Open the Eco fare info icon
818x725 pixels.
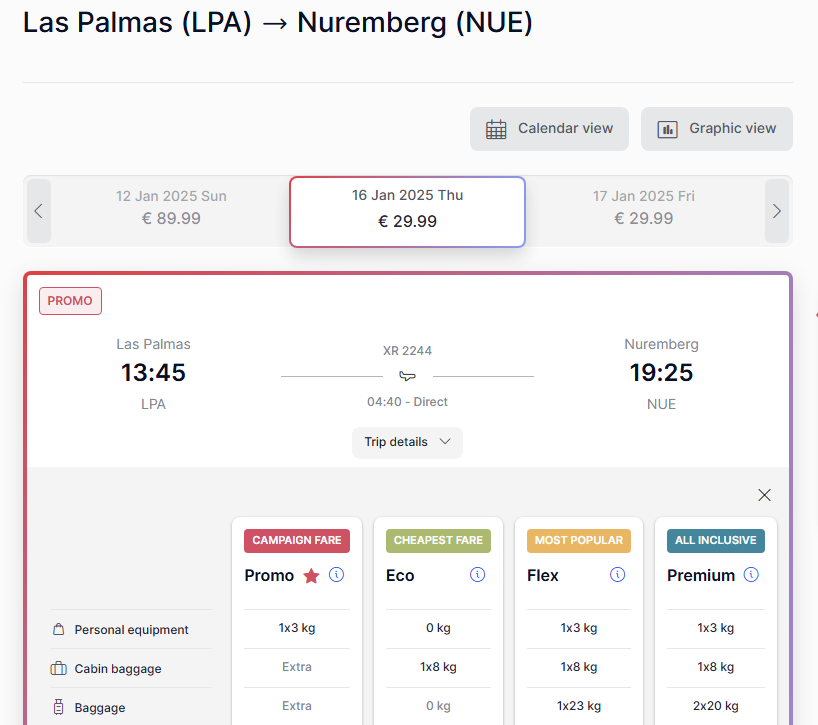[x=477, y=575]
